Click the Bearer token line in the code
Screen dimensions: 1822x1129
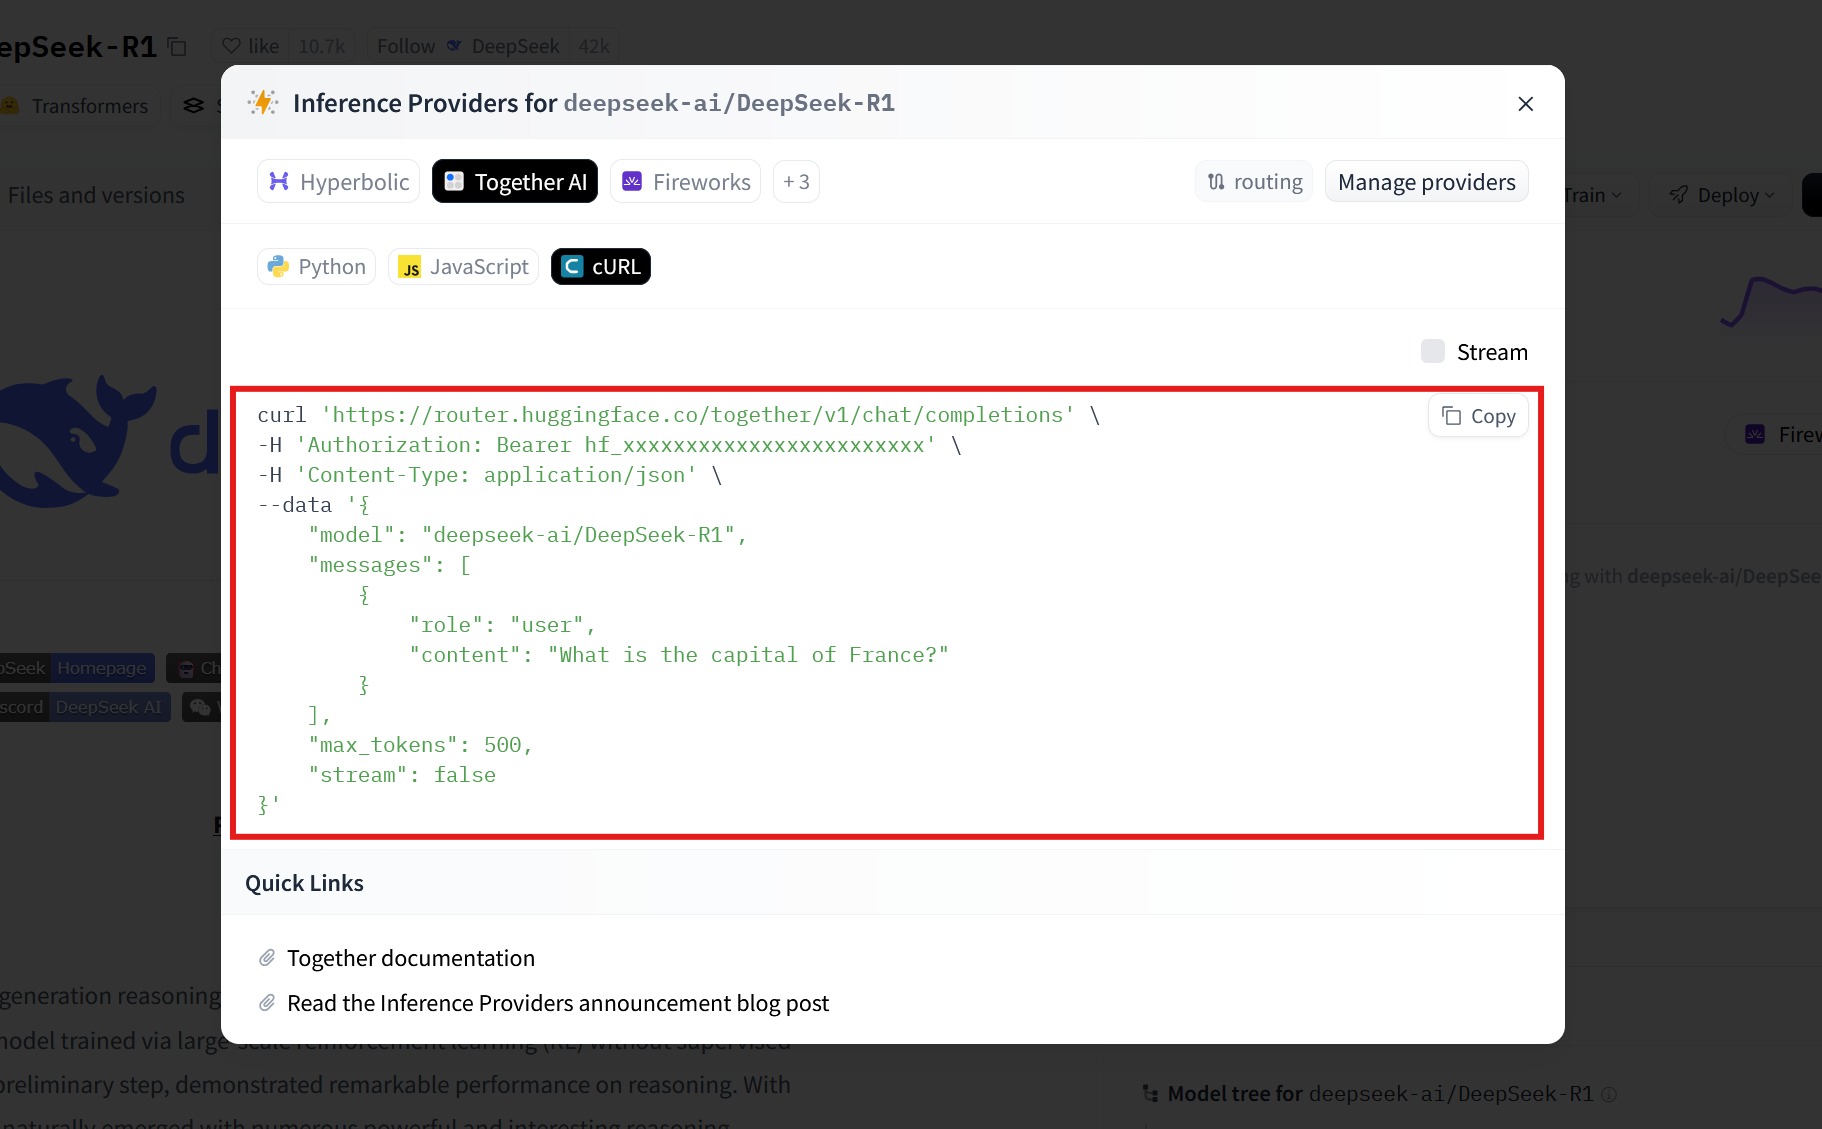(x=610, y=445)
